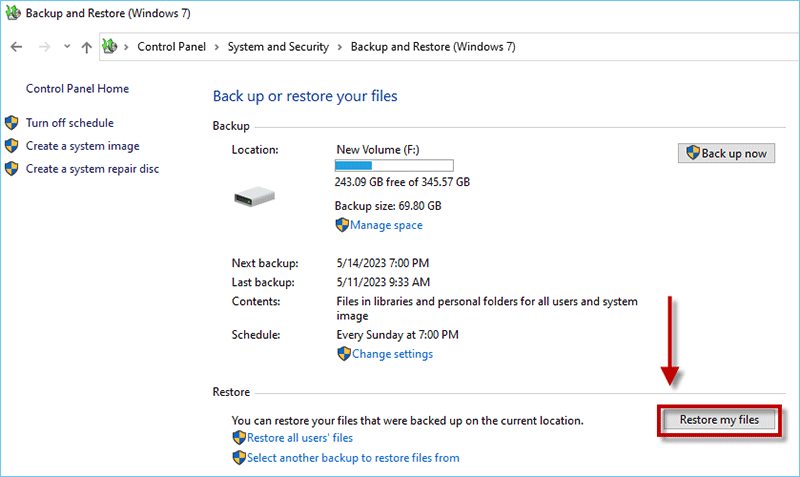Click the Restore section heading
Viewport: 800px width, 477px height.
[x=231, y=392]
